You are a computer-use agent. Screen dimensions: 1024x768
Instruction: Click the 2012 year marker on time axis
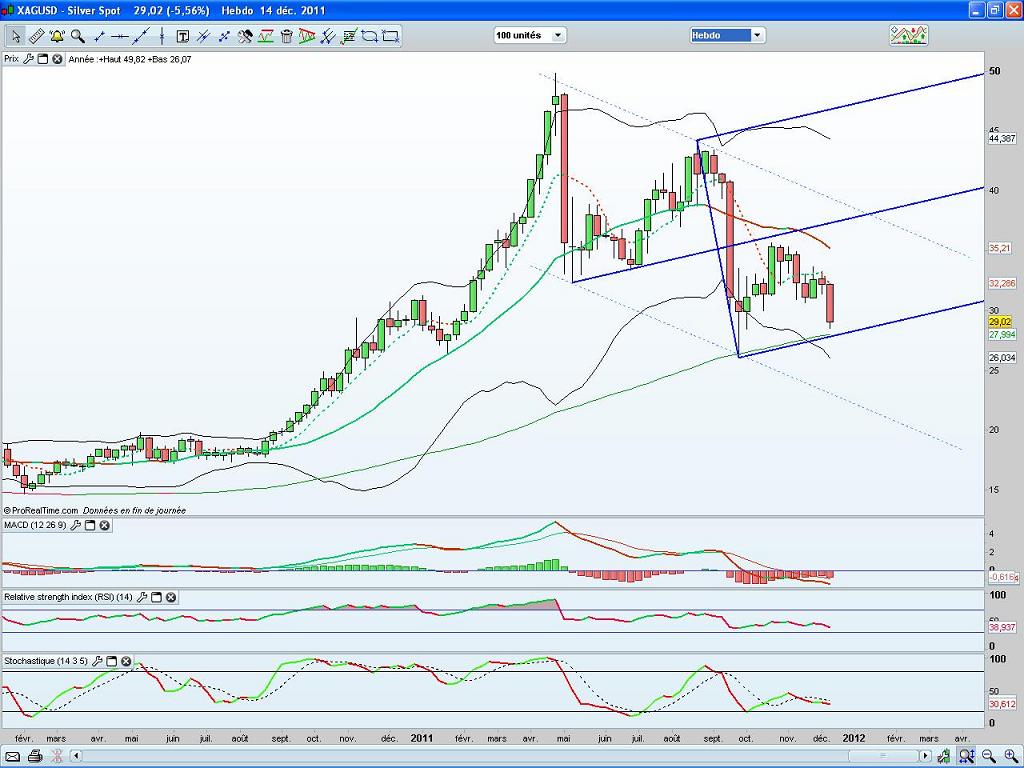click(854, 738)
